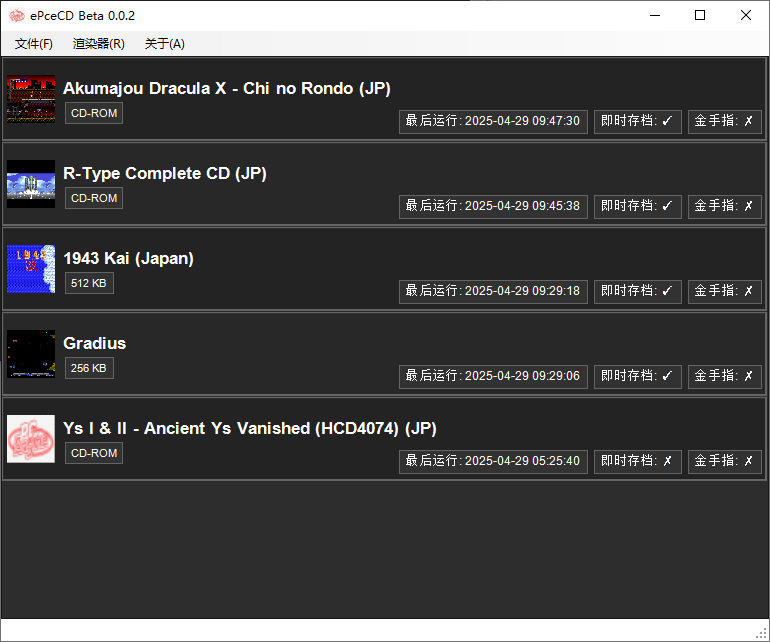Select the Ys I & II game thumbnail
The width and height of the screenshot is (770, 642).
click(31, 439)
